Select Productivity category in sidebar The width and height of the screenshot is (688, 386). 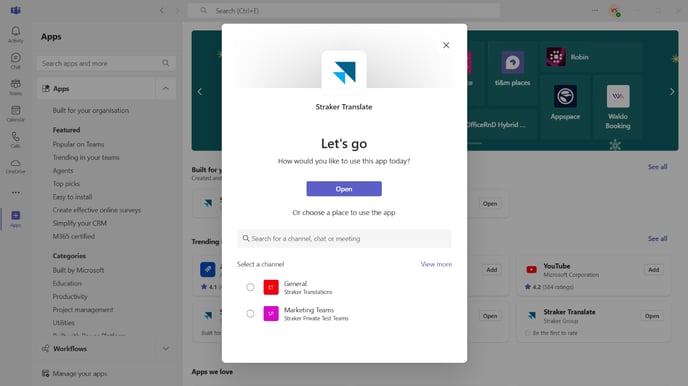pos(70,297)
